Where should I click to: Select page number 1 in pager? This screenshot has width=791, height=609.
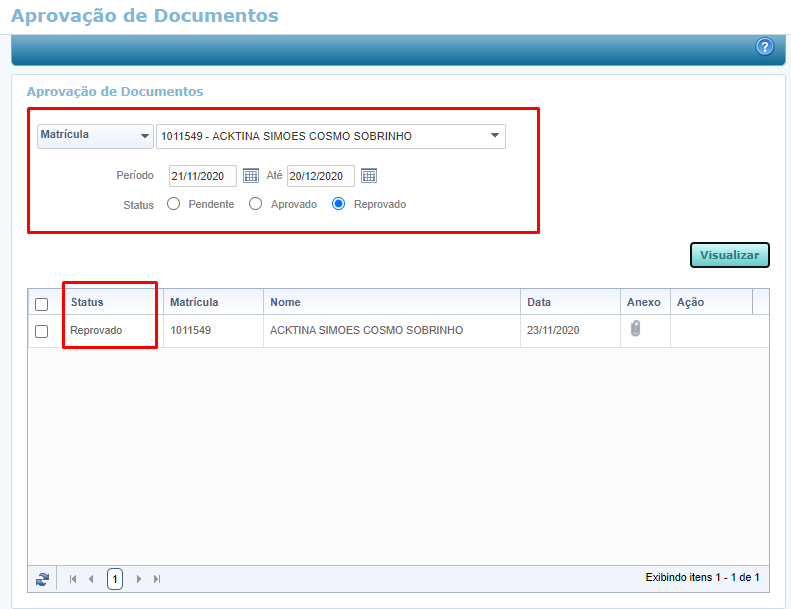(115, 578)
